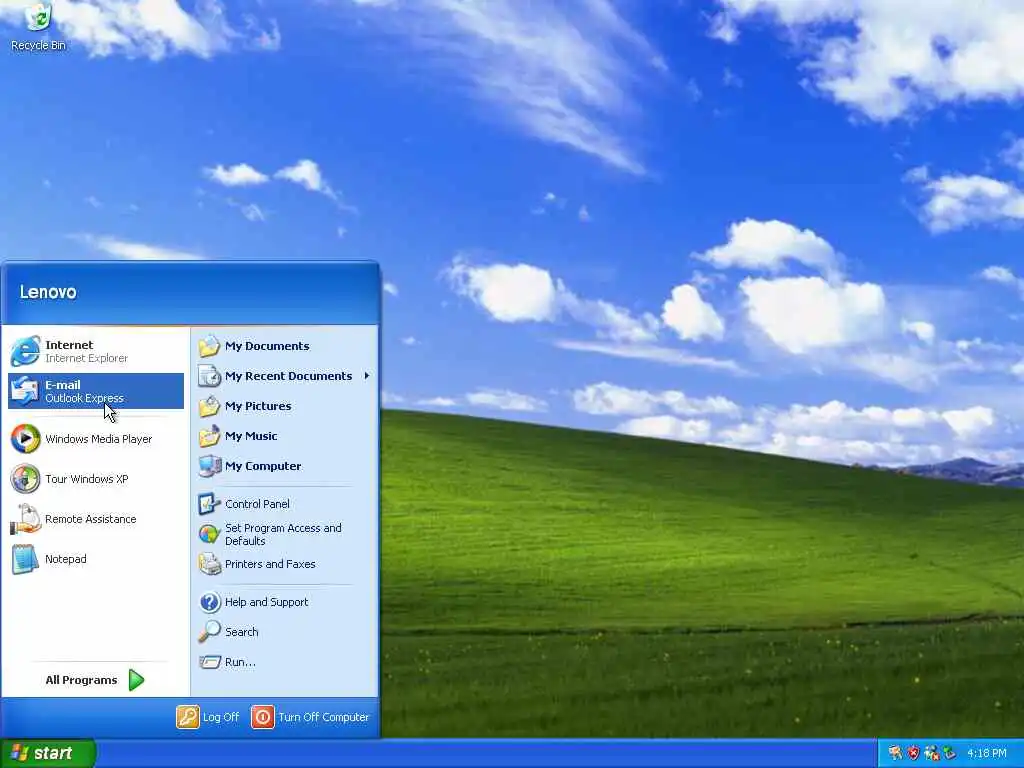Open the Run... dialog
This screenshot has width=1024, height=768.
[x=284, y=662]
